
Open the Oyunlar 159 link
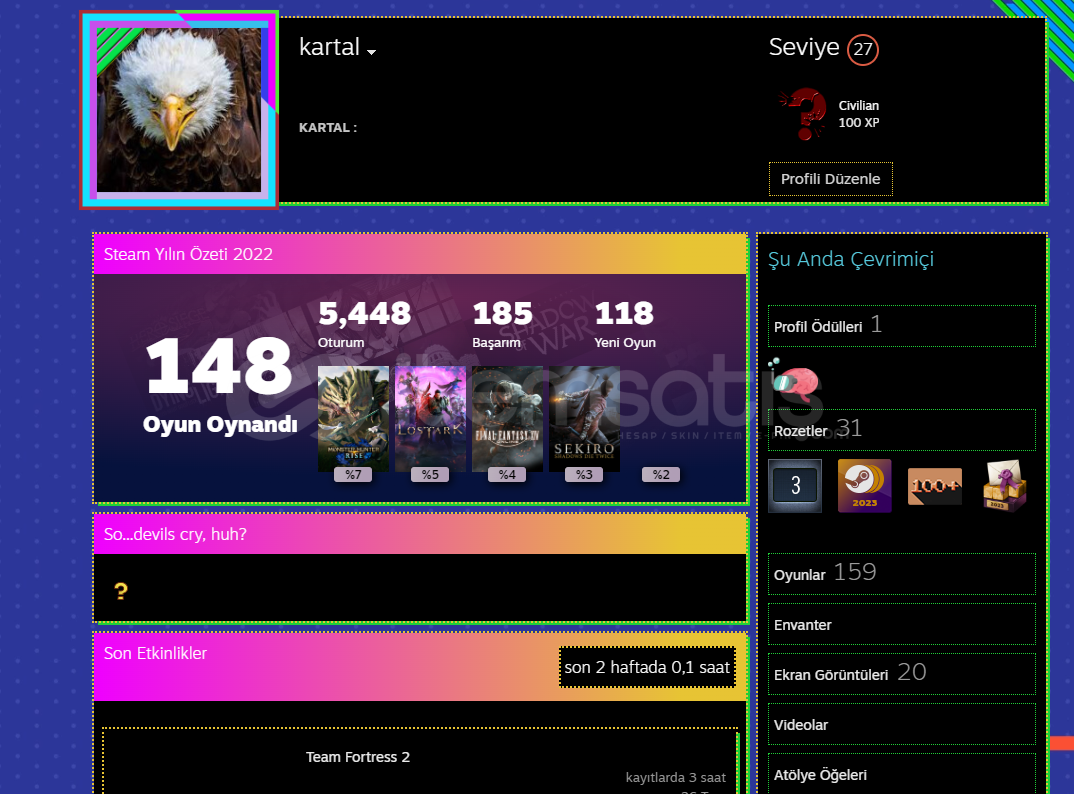901,574
